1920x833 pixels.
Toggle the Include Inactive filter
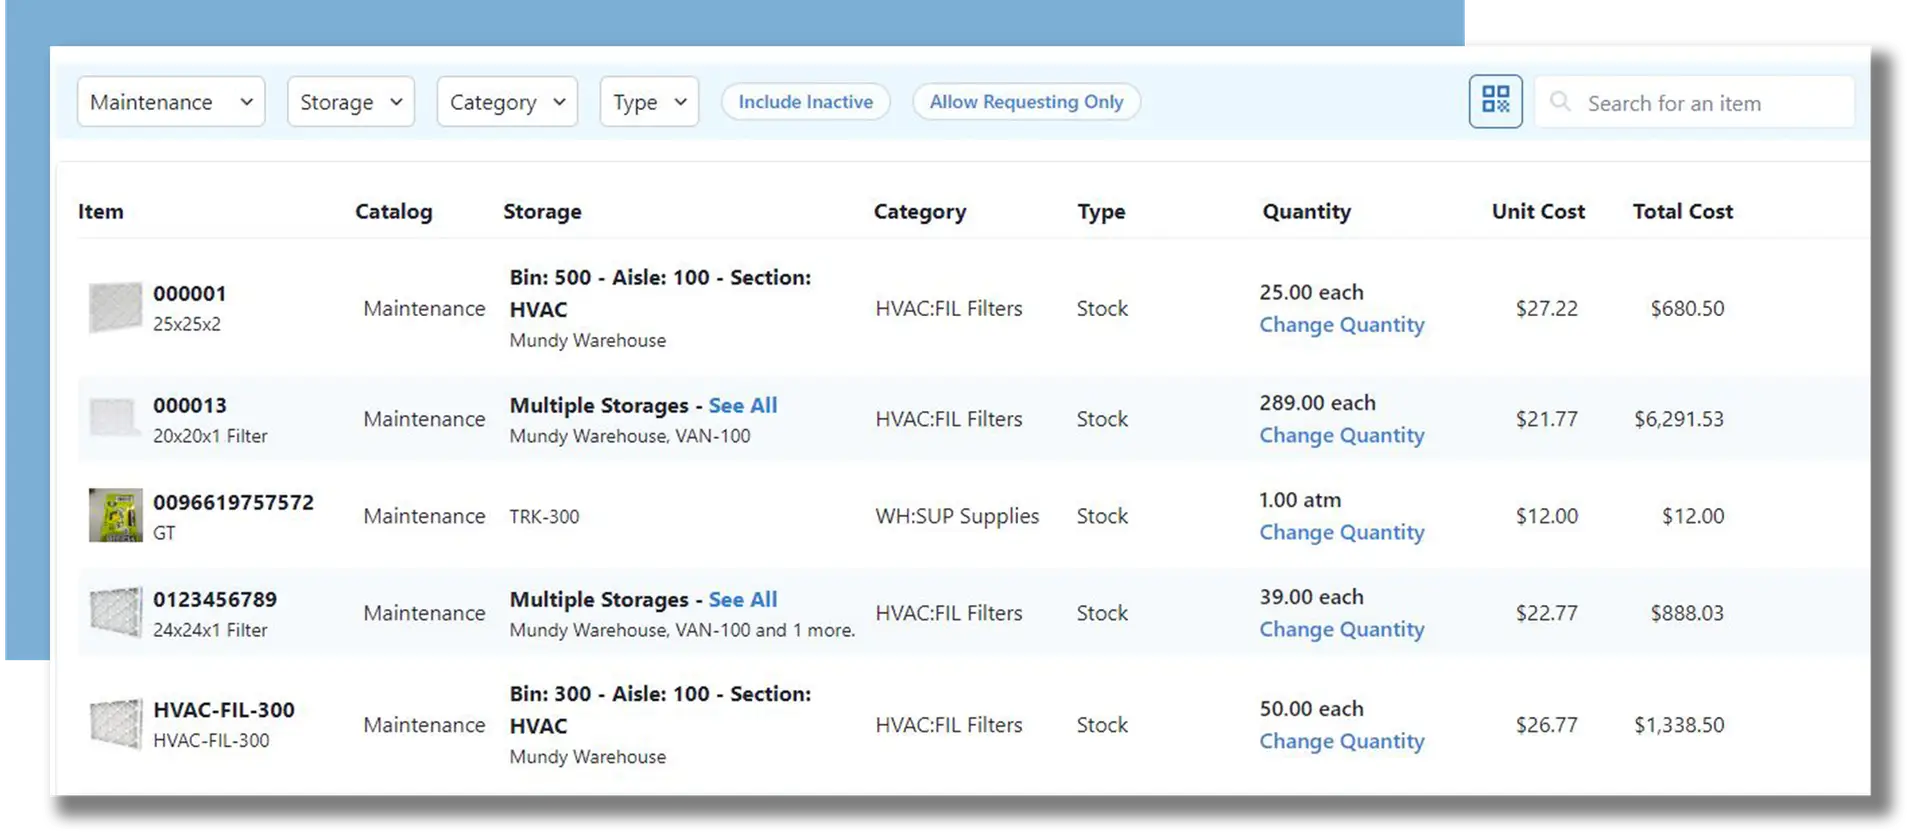point(805,102)
